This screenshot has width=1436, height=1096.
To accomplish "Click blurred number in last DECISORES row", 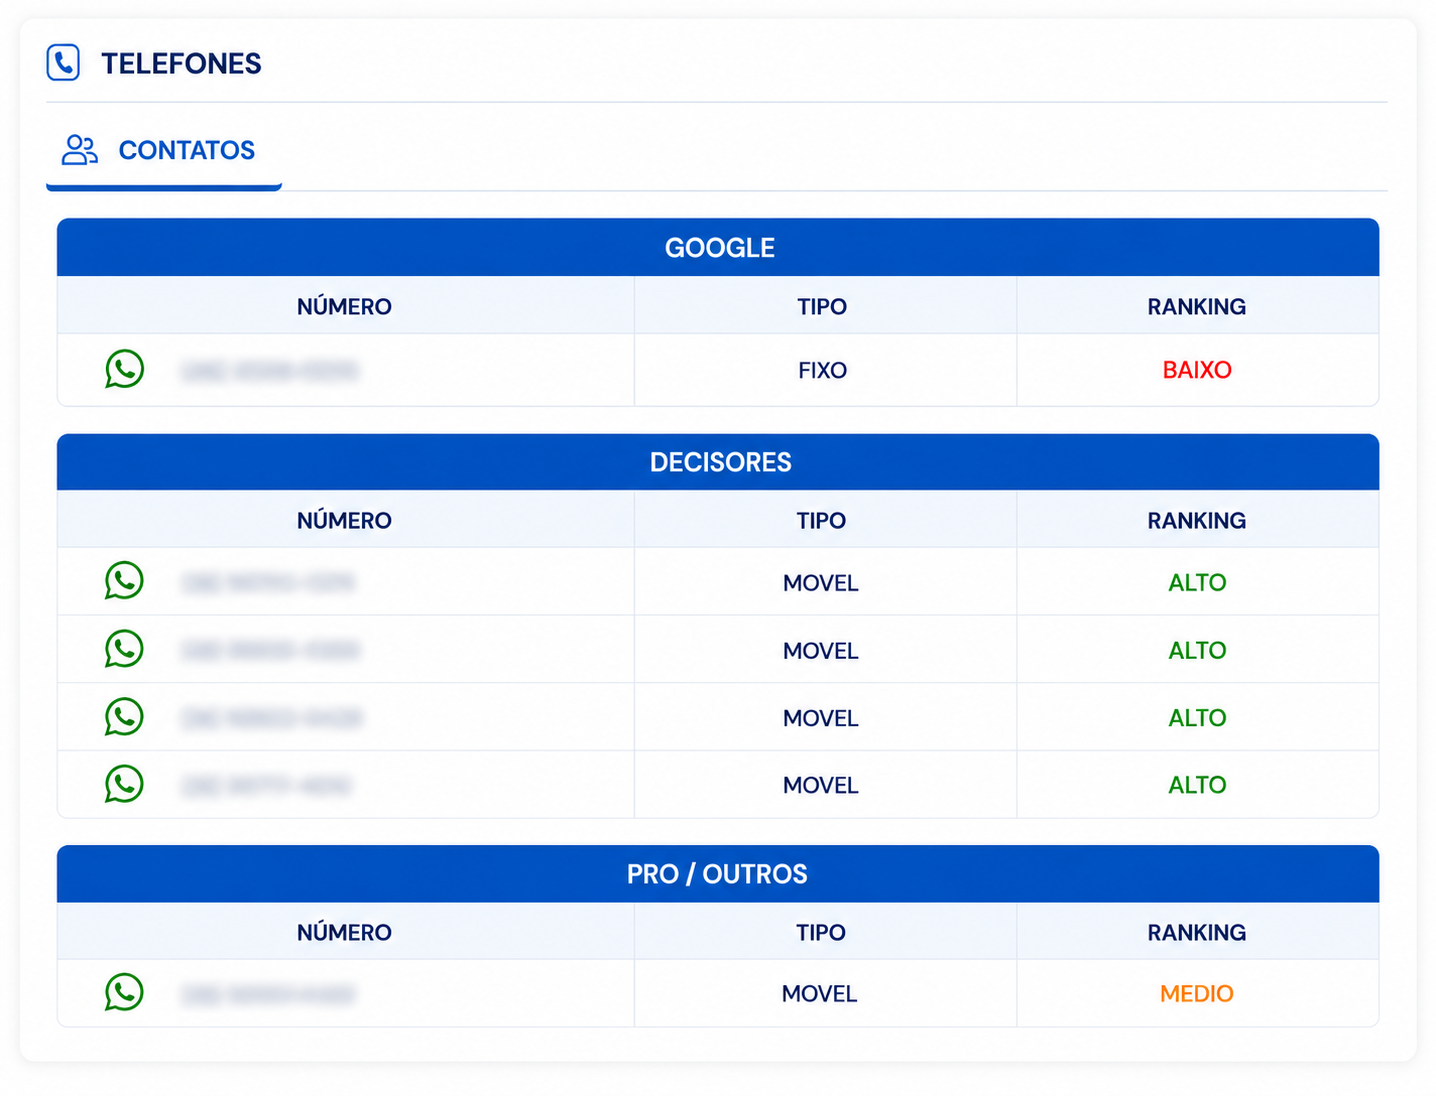I will point(267,786).
